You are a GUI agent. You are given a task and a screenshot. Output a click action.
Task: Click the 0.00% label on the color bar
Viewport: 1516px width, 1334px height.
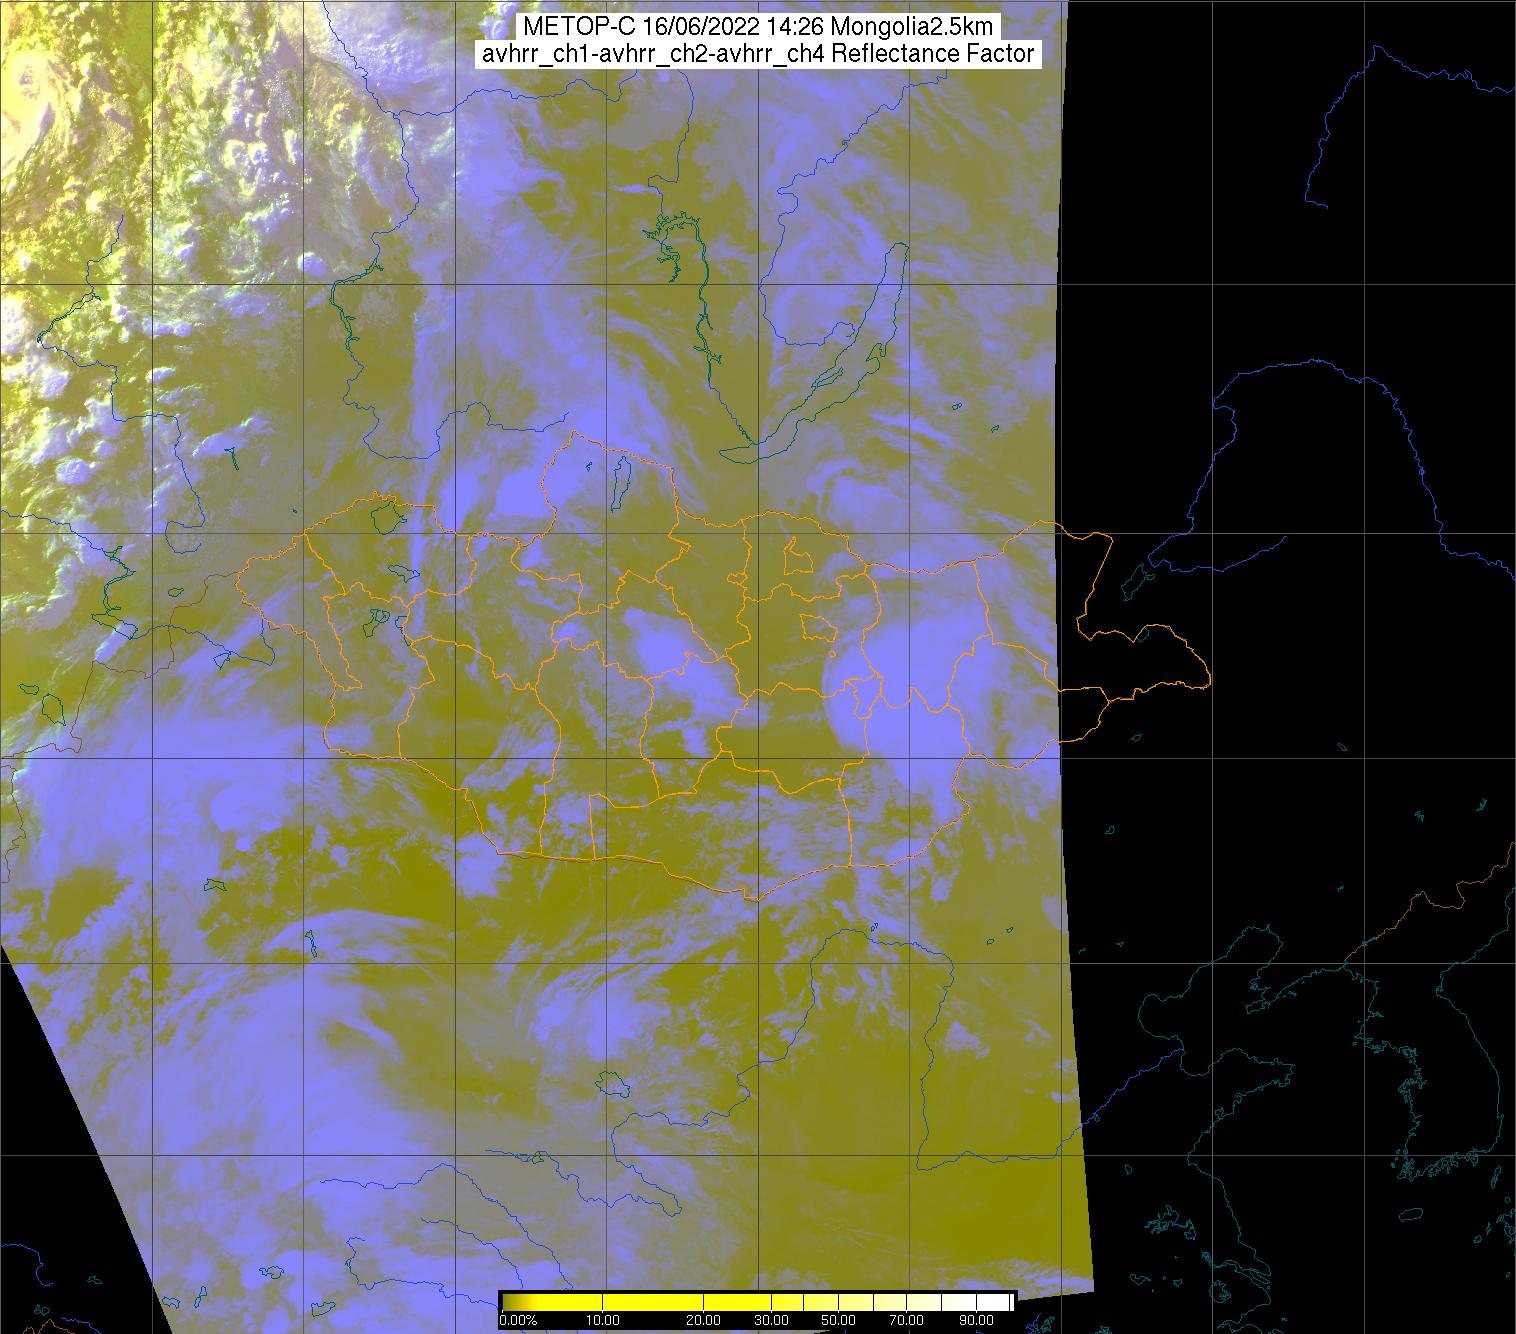pos(518,1320)
